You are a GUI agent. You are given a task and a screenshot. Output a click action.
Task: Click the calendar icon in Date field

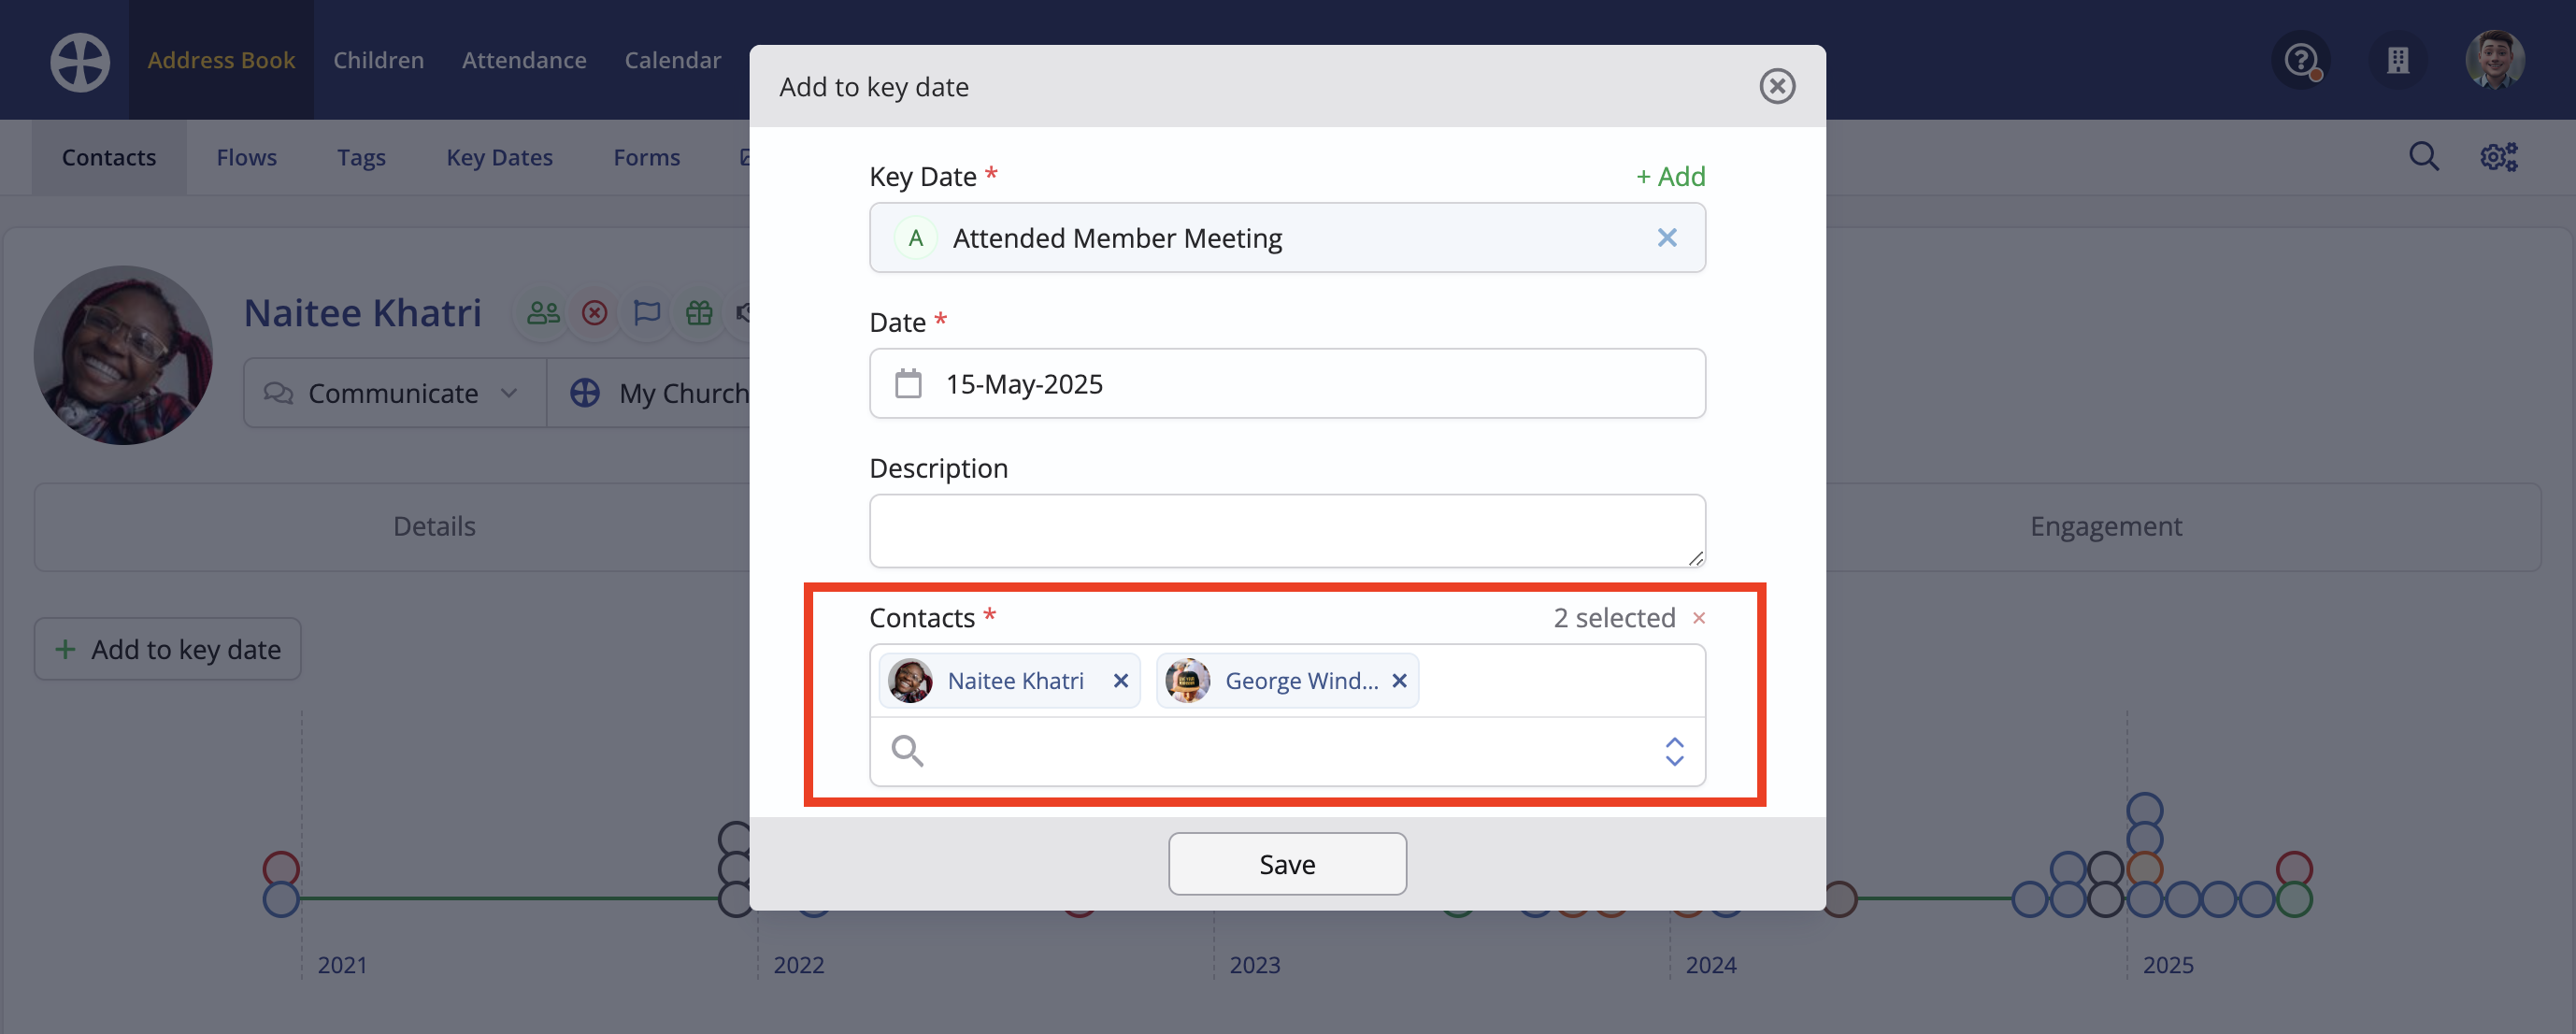(x=908, y=384)
